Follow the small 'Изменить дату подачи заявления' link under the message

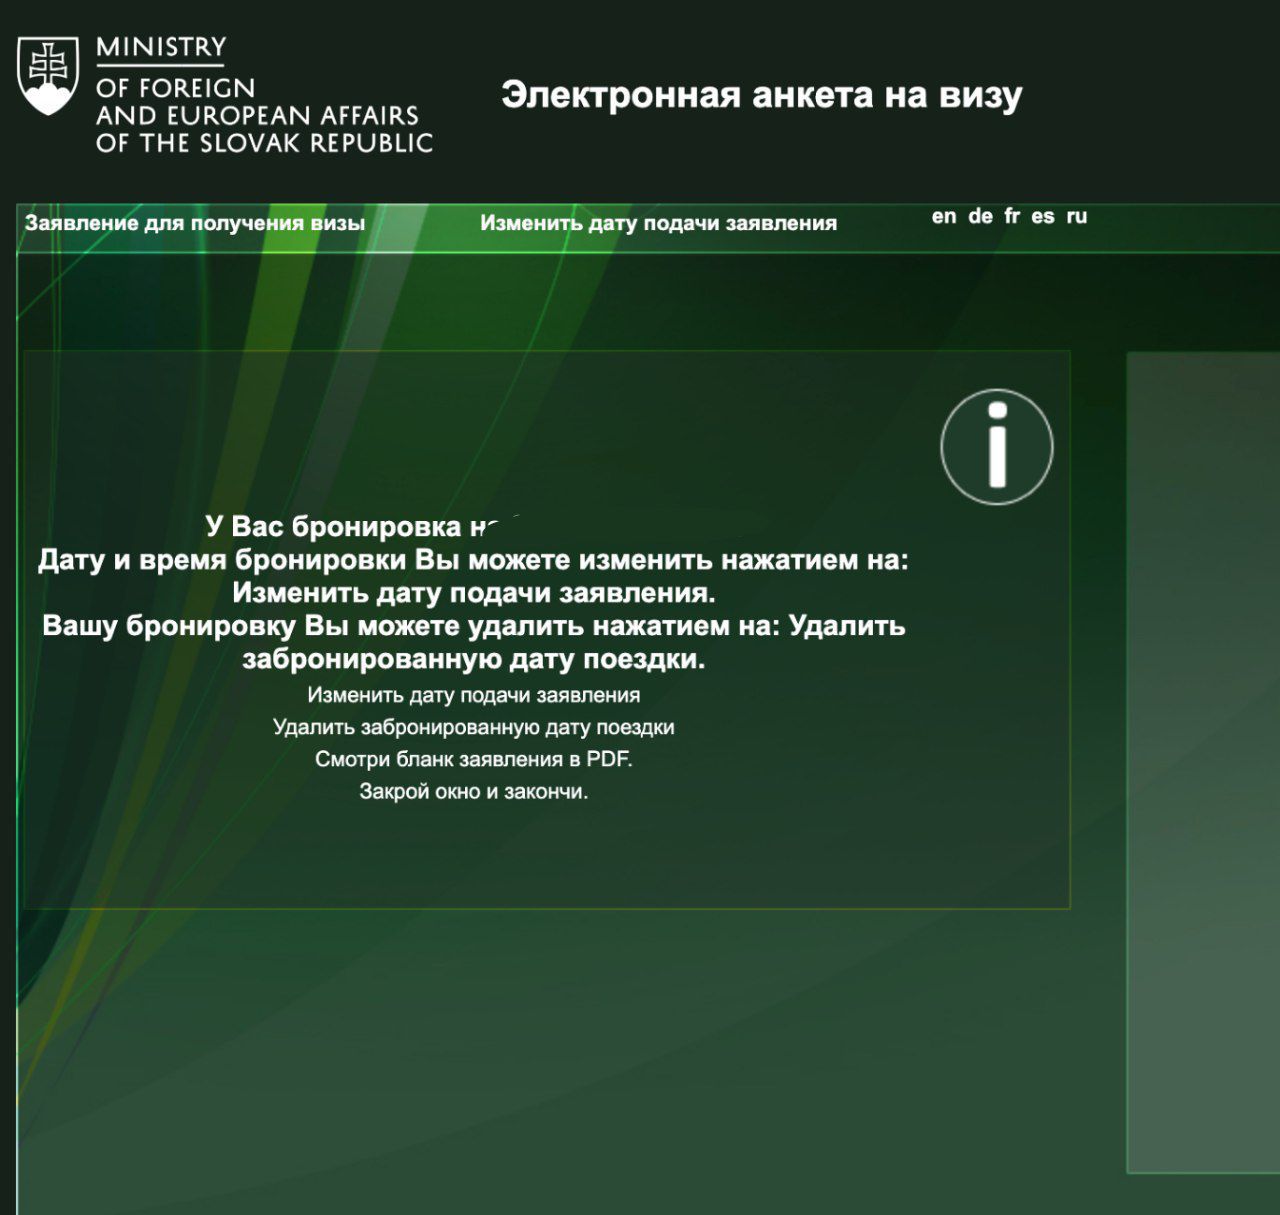(x=473, y=695)
